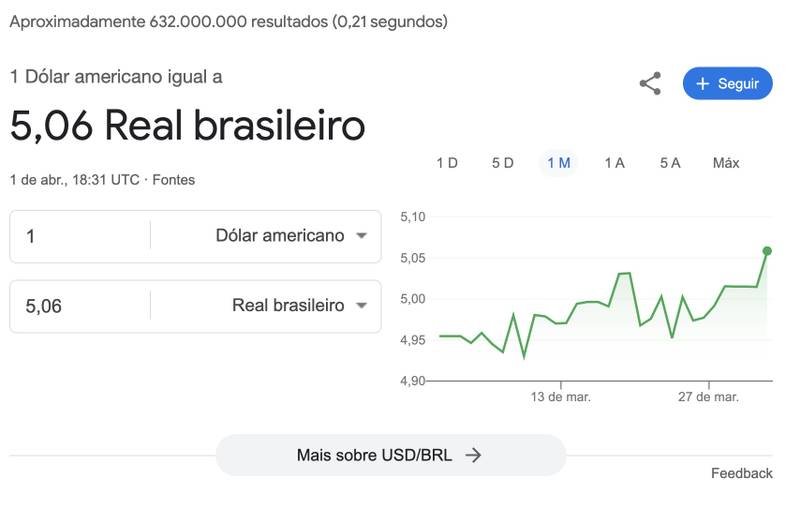The width and height of the screenshot is (800, 508).
Task: Select the 5 D time range
Action: [x=502, y=163]
